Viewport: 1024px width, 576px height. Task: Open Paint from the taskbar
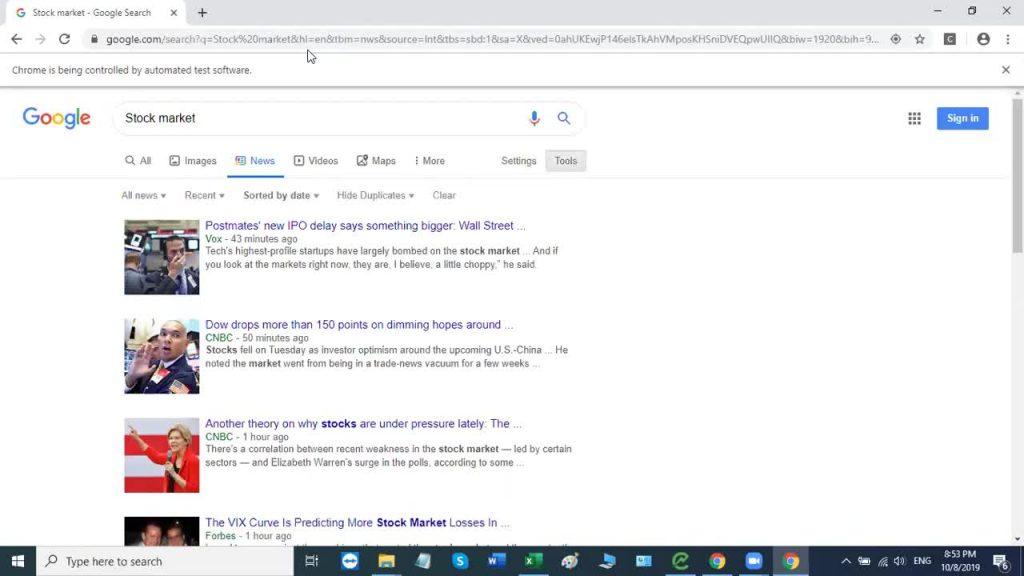tap(570, 561)
